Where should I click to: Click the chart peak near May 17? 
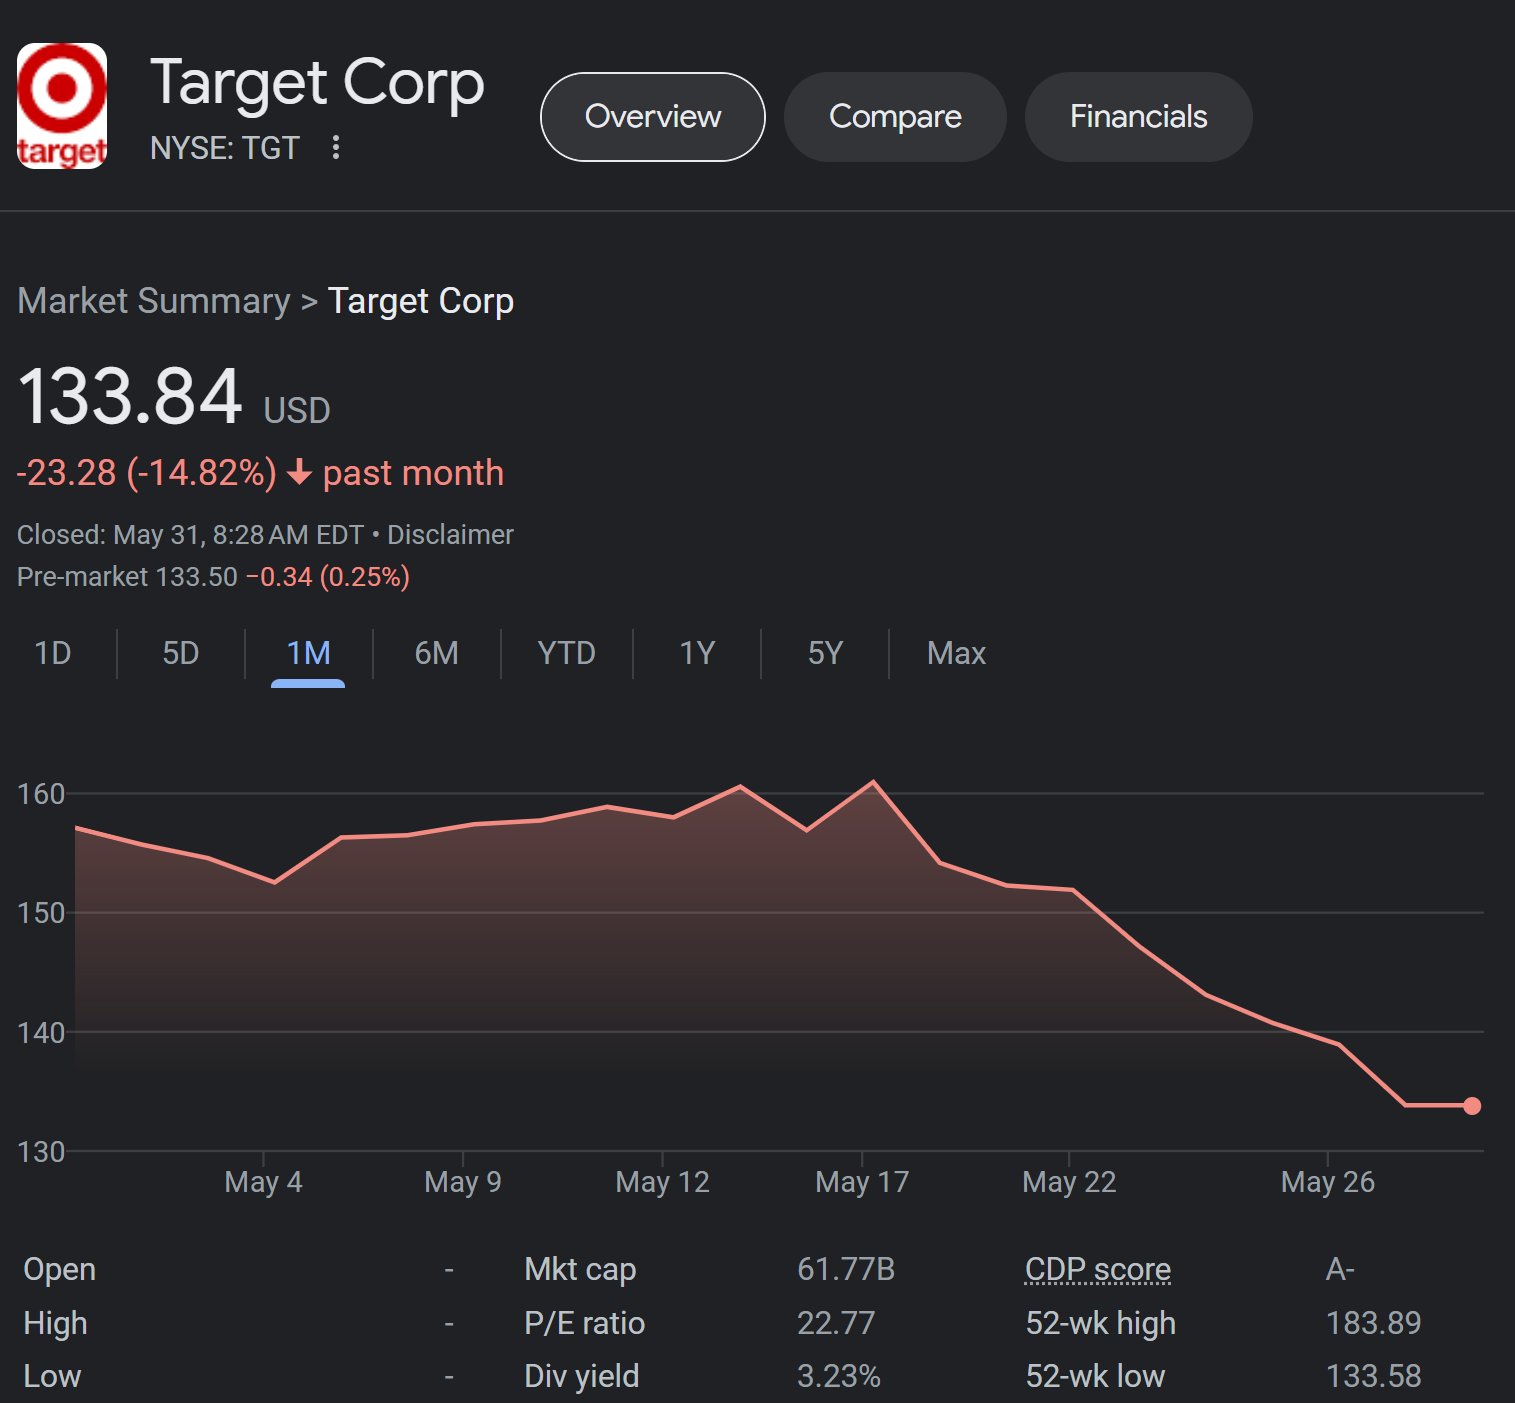point(873,782)
